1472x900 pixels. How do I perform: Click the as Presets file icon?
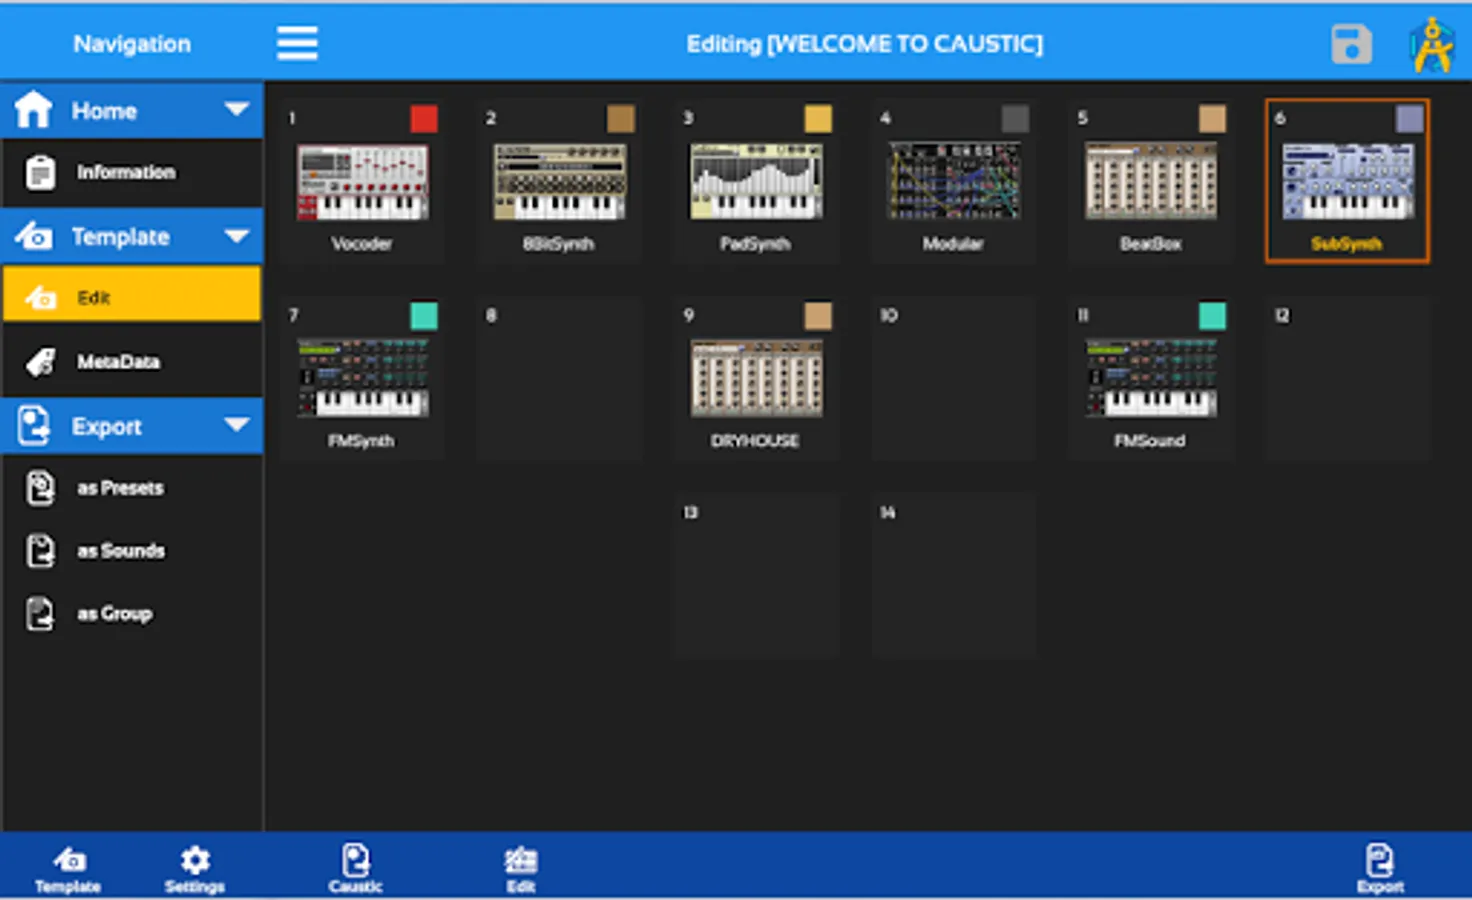click(40, 488)
